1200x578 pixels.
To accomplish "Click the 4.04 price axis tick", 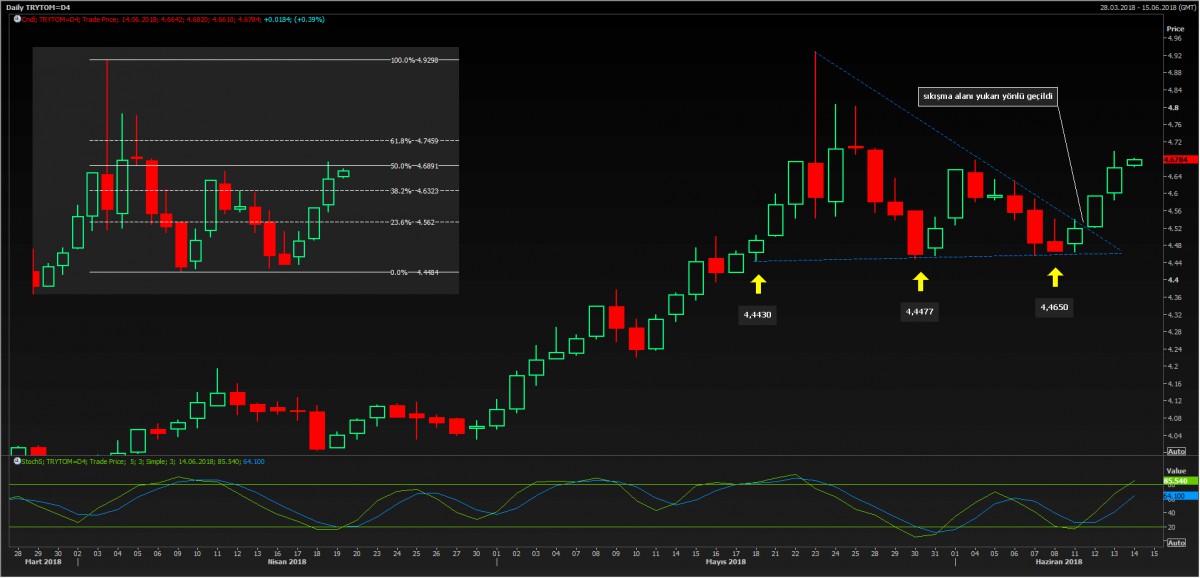I will coord(1173,436).
